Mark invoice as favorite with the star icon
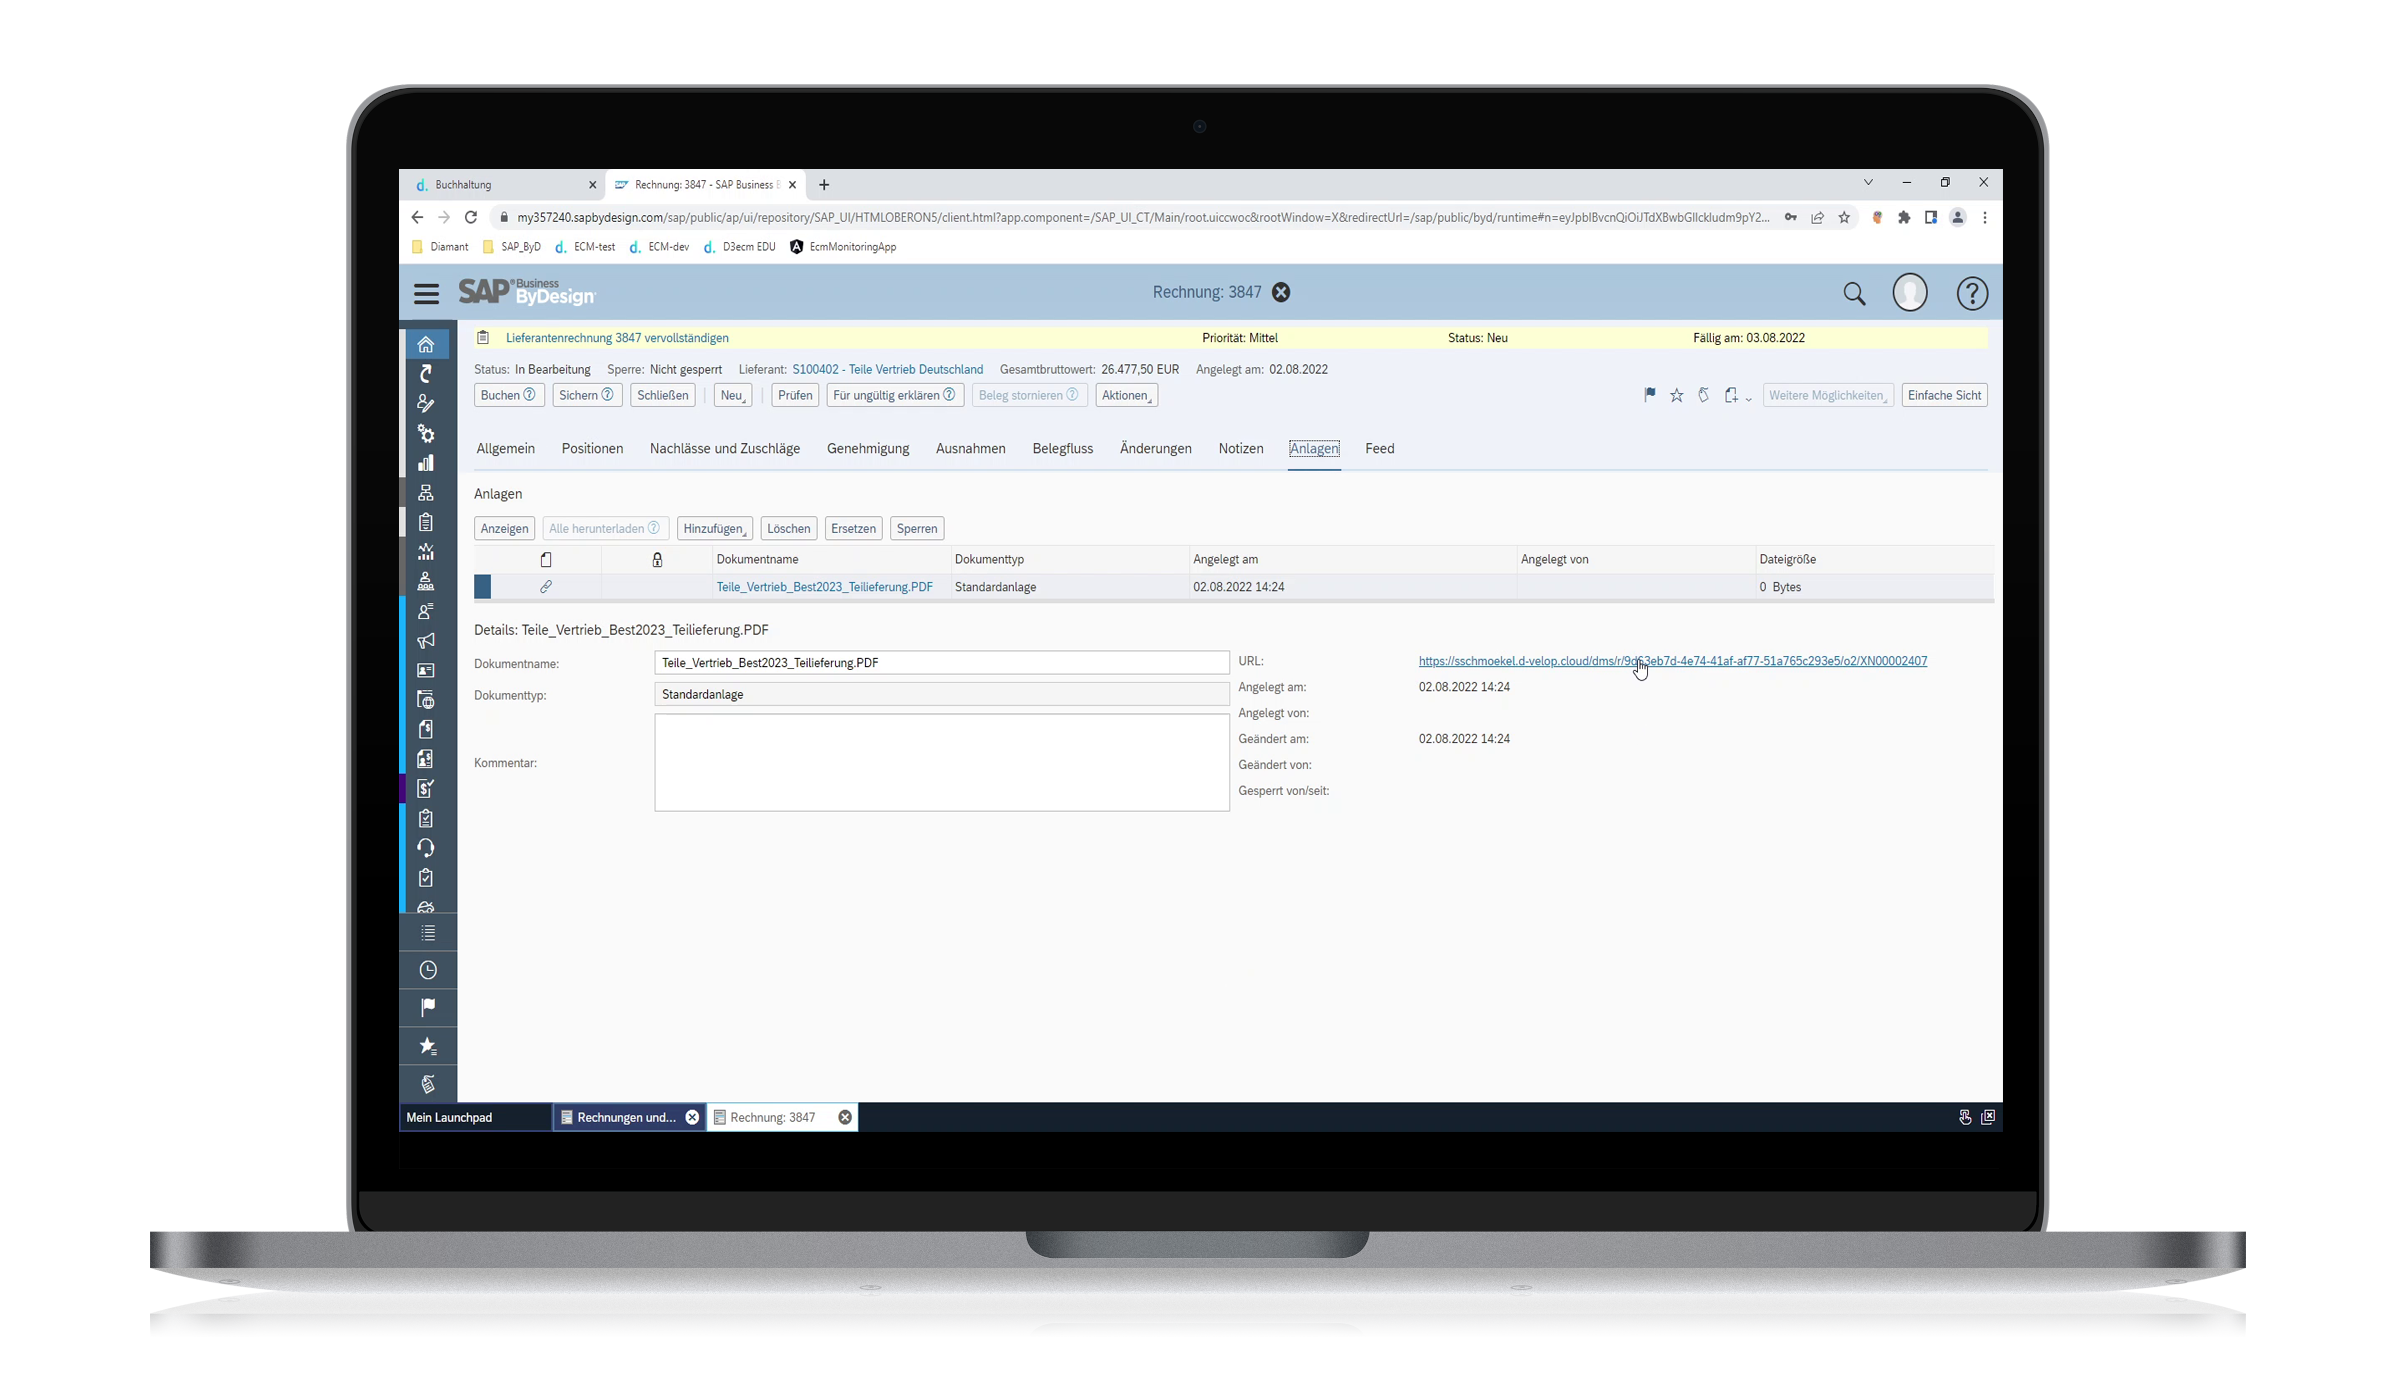This screenshot has width=2395, height=1377. coord(1676,395)
